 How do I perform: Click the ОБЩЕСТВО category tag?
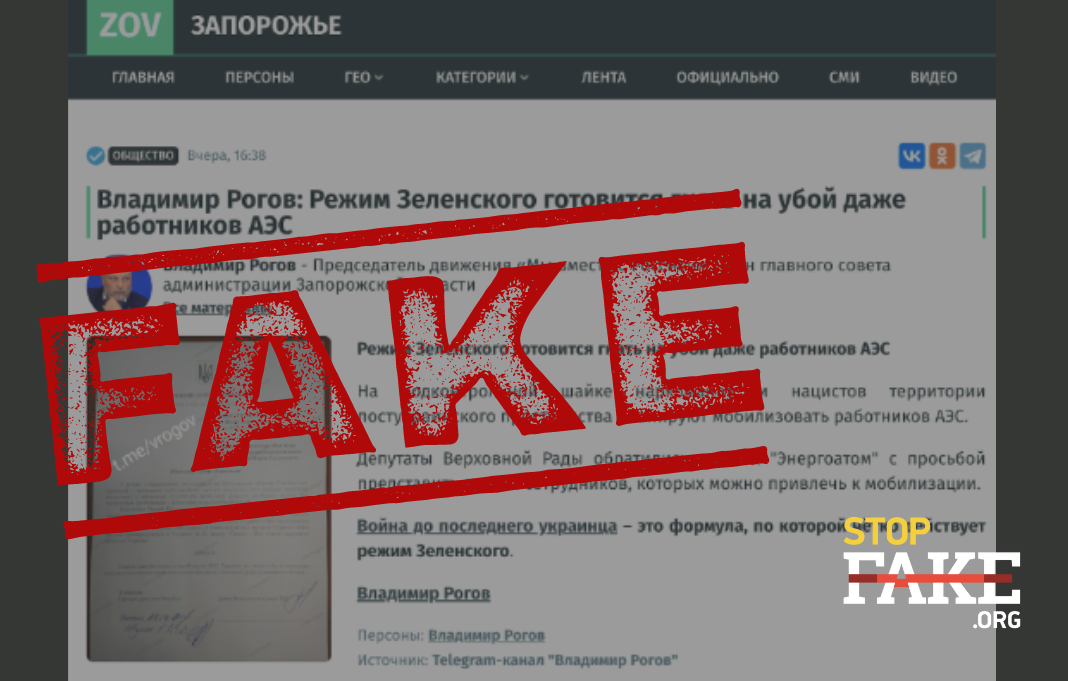(x=143, y=156)
